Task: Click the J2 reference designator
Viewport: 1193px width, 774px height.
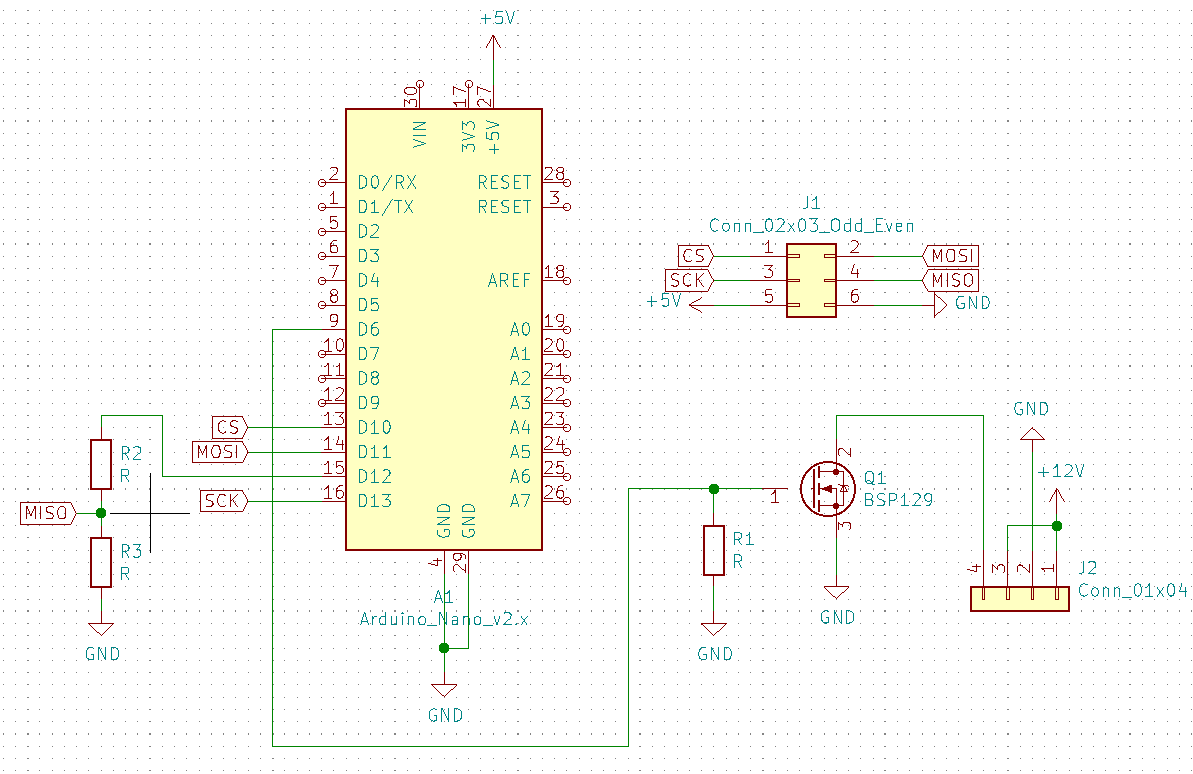Action: 1088,568
